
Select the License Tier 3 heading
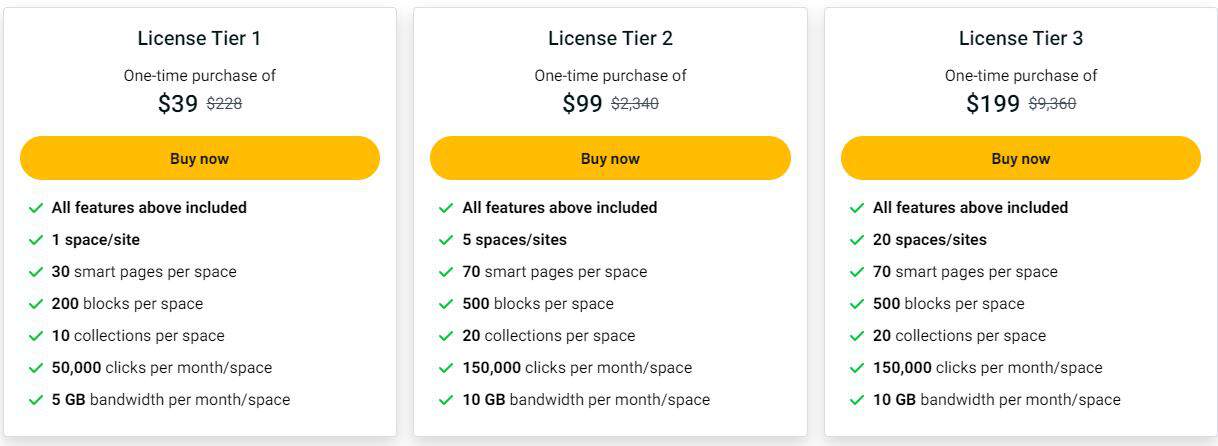[1020, 39]
